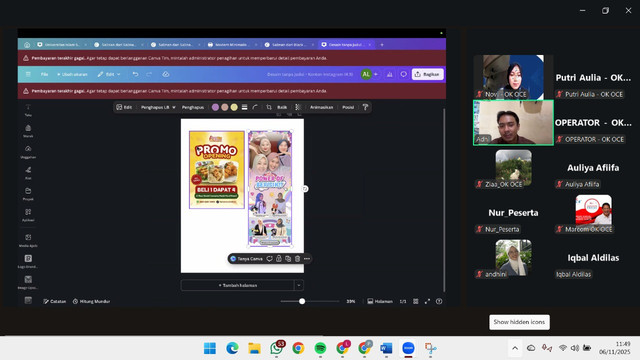Start Hitung Mundur timer
This screenshot has height=360, width=640.
[91, 301]
